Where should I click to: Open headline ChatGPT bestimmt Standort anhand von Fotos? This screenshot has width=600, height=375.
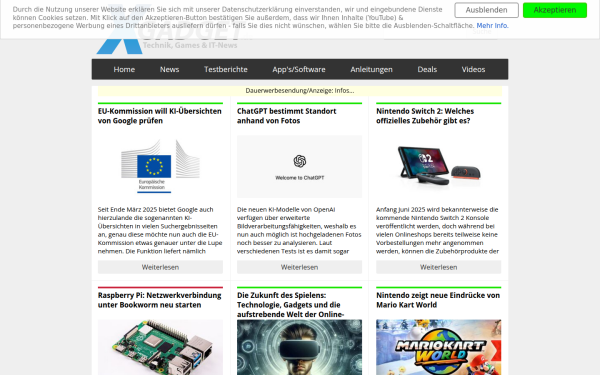click(286, 116)
